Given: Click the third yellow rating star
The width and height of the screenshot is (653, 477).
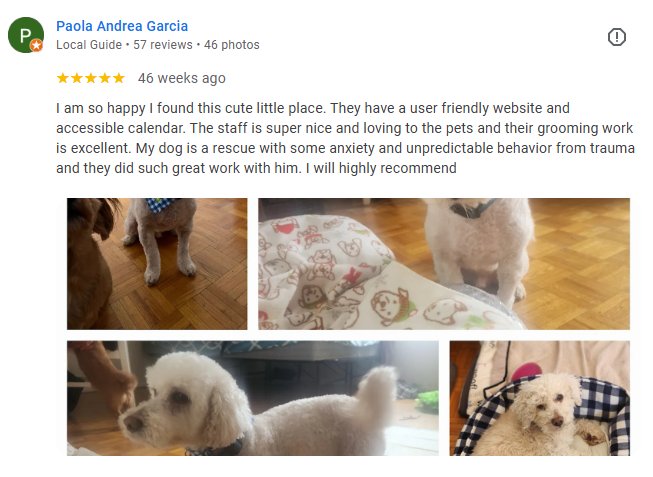Looking at the screenshot, I should [x=91, y=78].
